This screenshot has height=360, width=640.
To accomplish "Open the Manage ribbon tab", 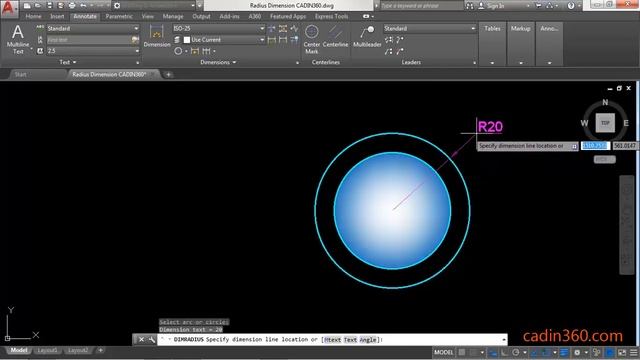I will tap(173, 16).
